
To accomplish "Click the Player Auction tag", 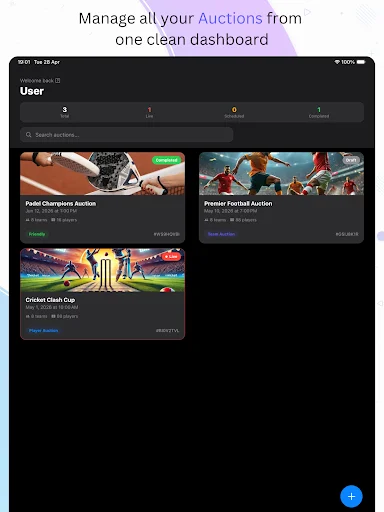I will pos(43,330).
